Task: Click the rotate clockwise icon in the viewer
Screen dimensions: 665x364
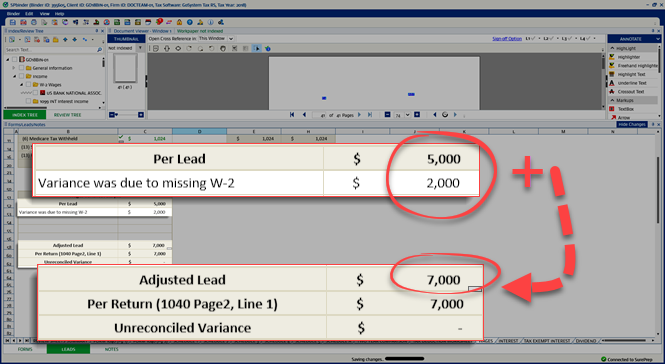Action: coord(189,48)
